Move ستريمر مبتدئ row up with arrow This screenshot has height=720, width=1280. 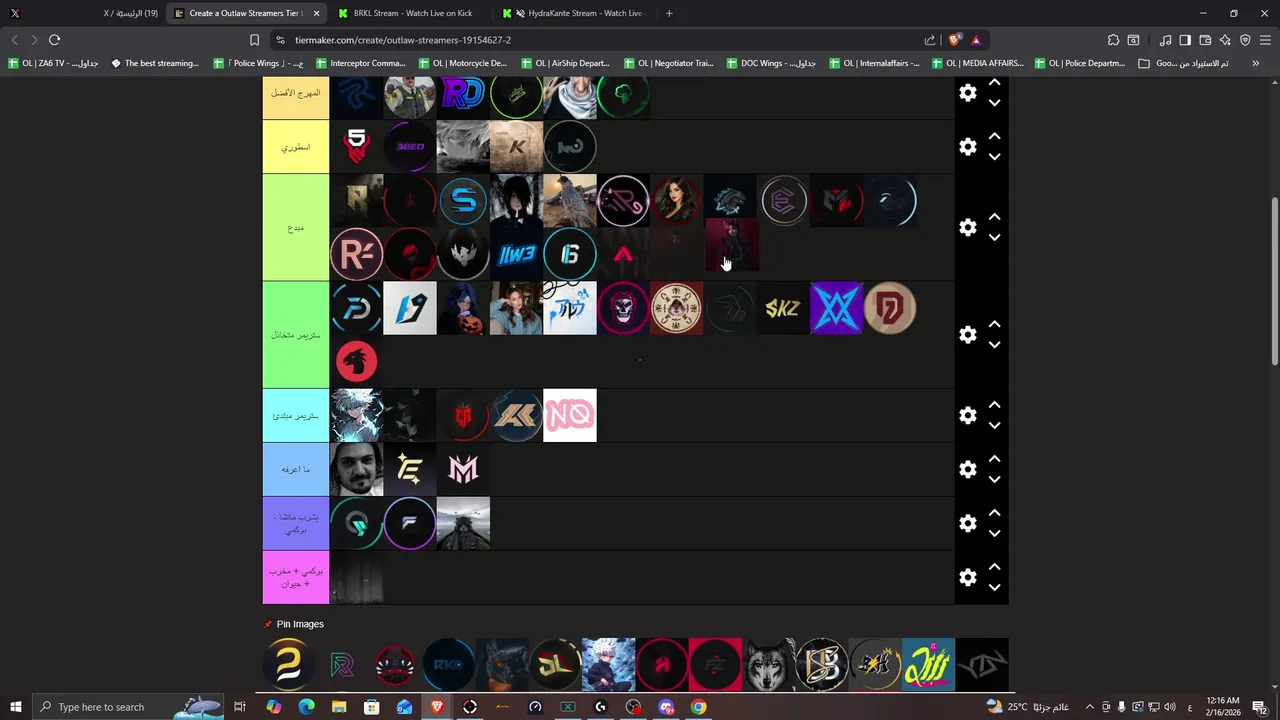coord(994,406)
